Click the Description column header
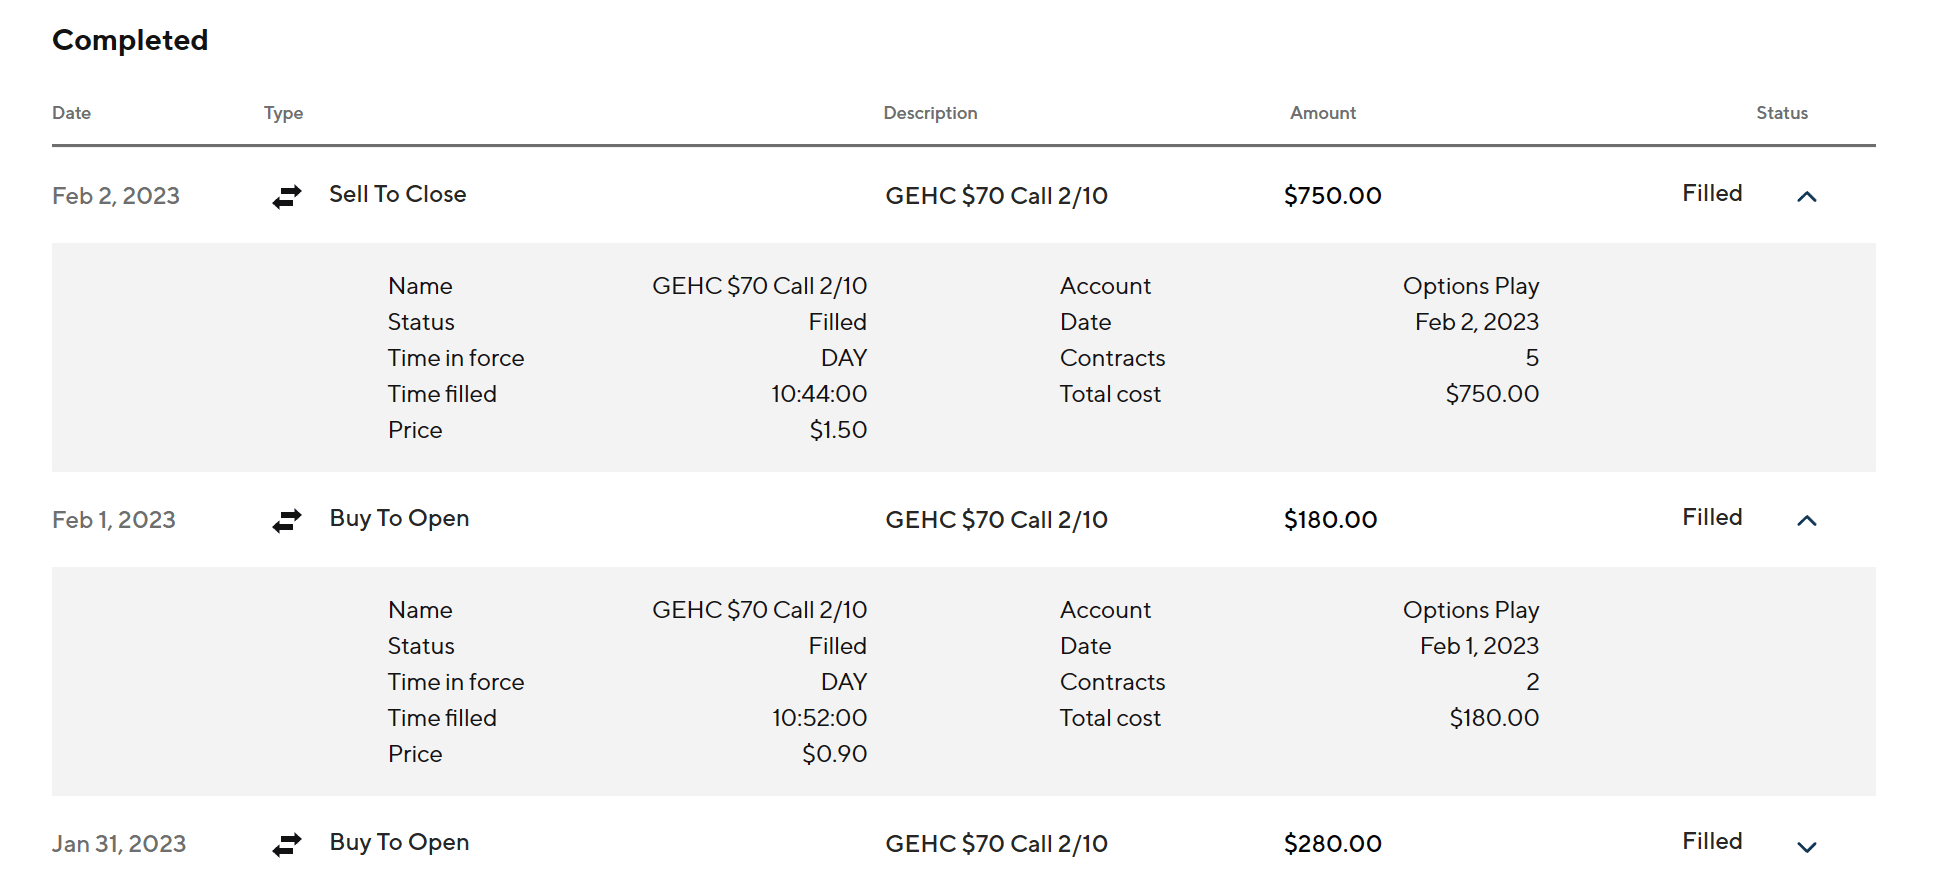This screenshot has height=872, width=1938. [930, 113]
